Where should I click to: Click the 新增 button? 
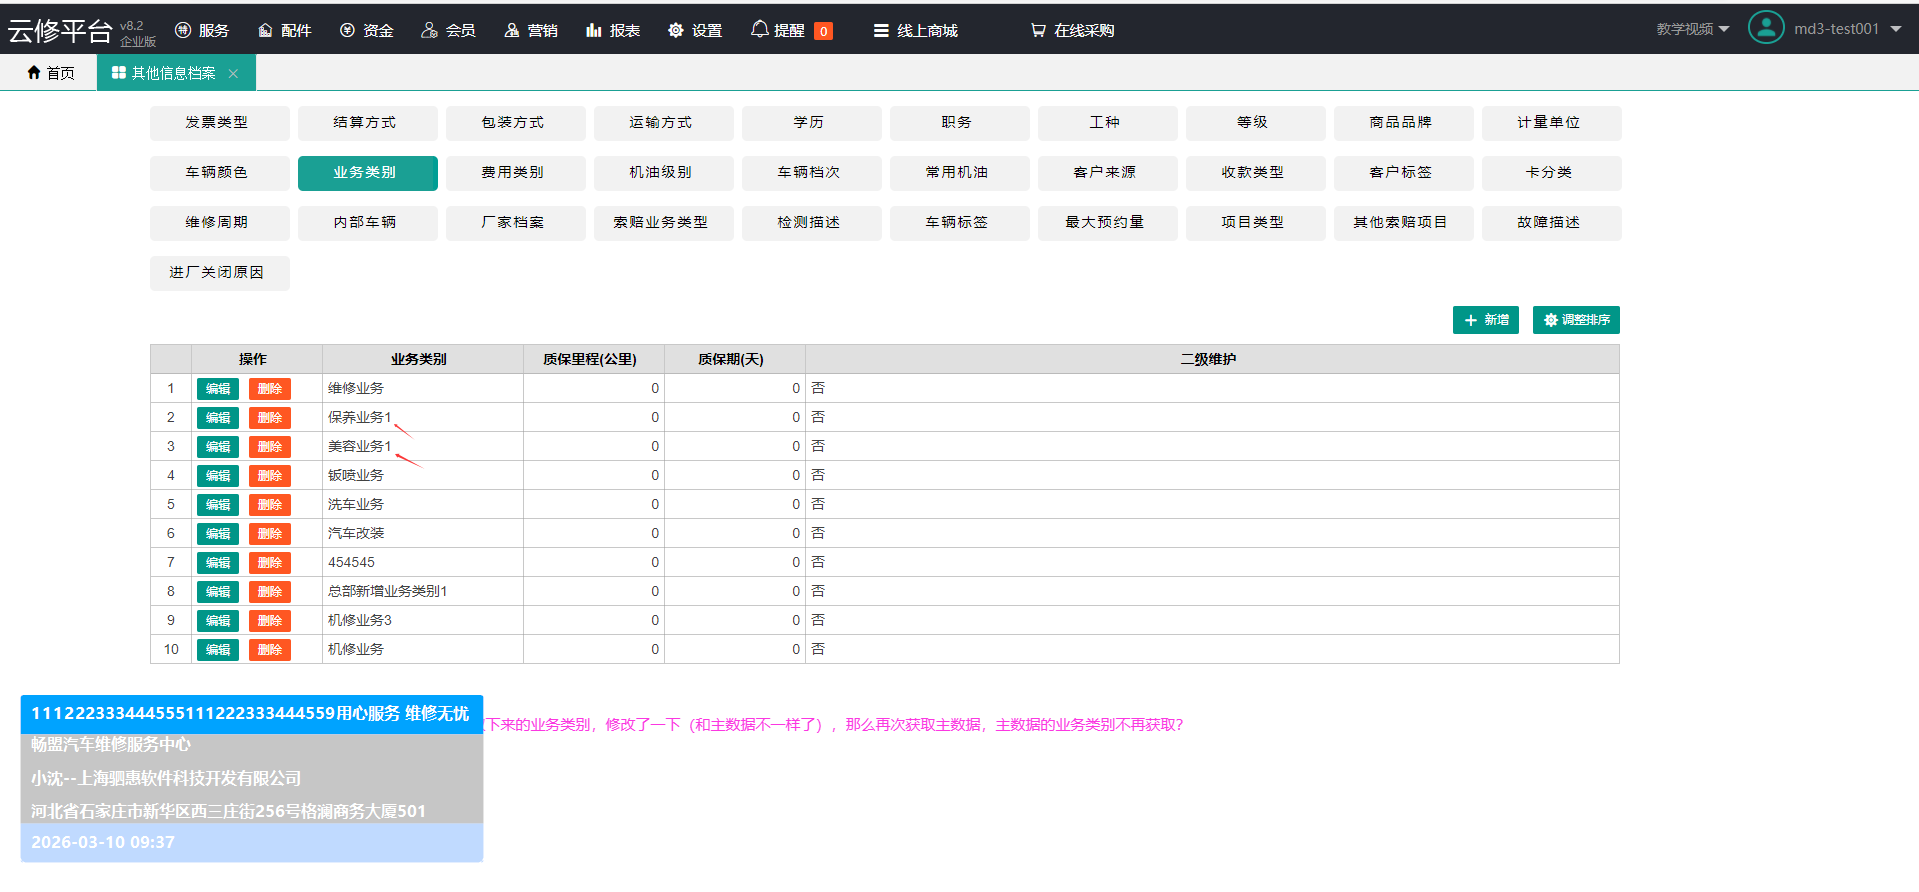tap(1485, 320)
